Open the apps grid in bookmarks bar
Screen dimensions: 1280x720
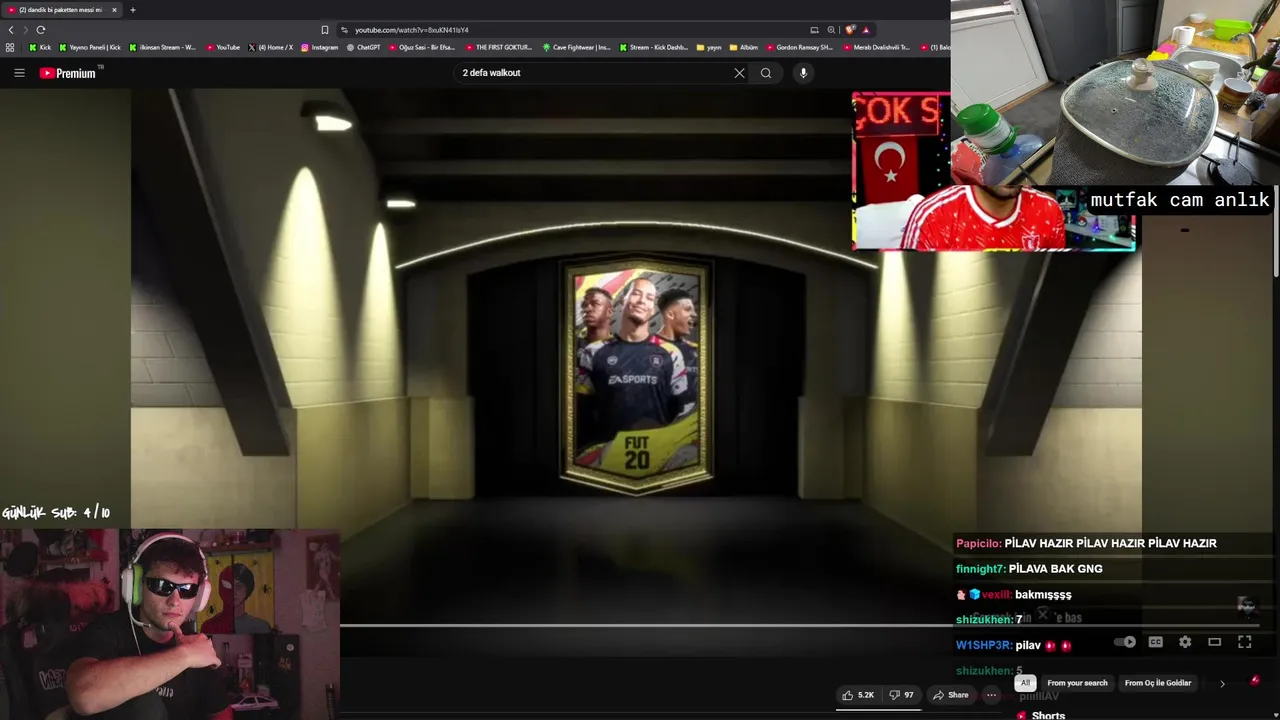[x=10, y=47]
